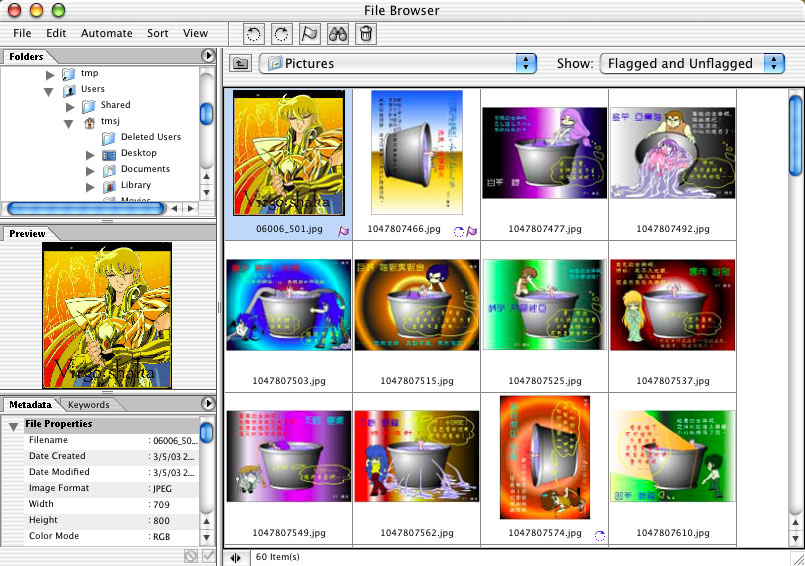Switch to the Keywords tab

(89, 405)
